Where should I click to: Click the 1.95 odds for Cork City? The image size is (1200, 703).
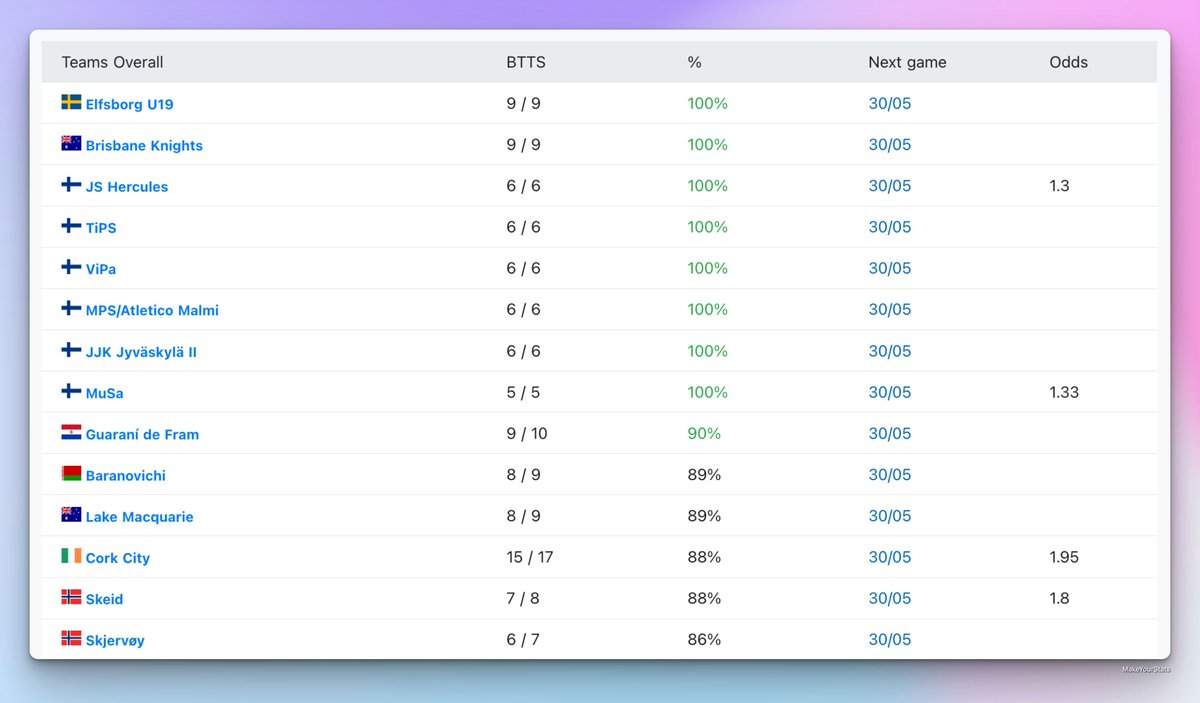1064,557
